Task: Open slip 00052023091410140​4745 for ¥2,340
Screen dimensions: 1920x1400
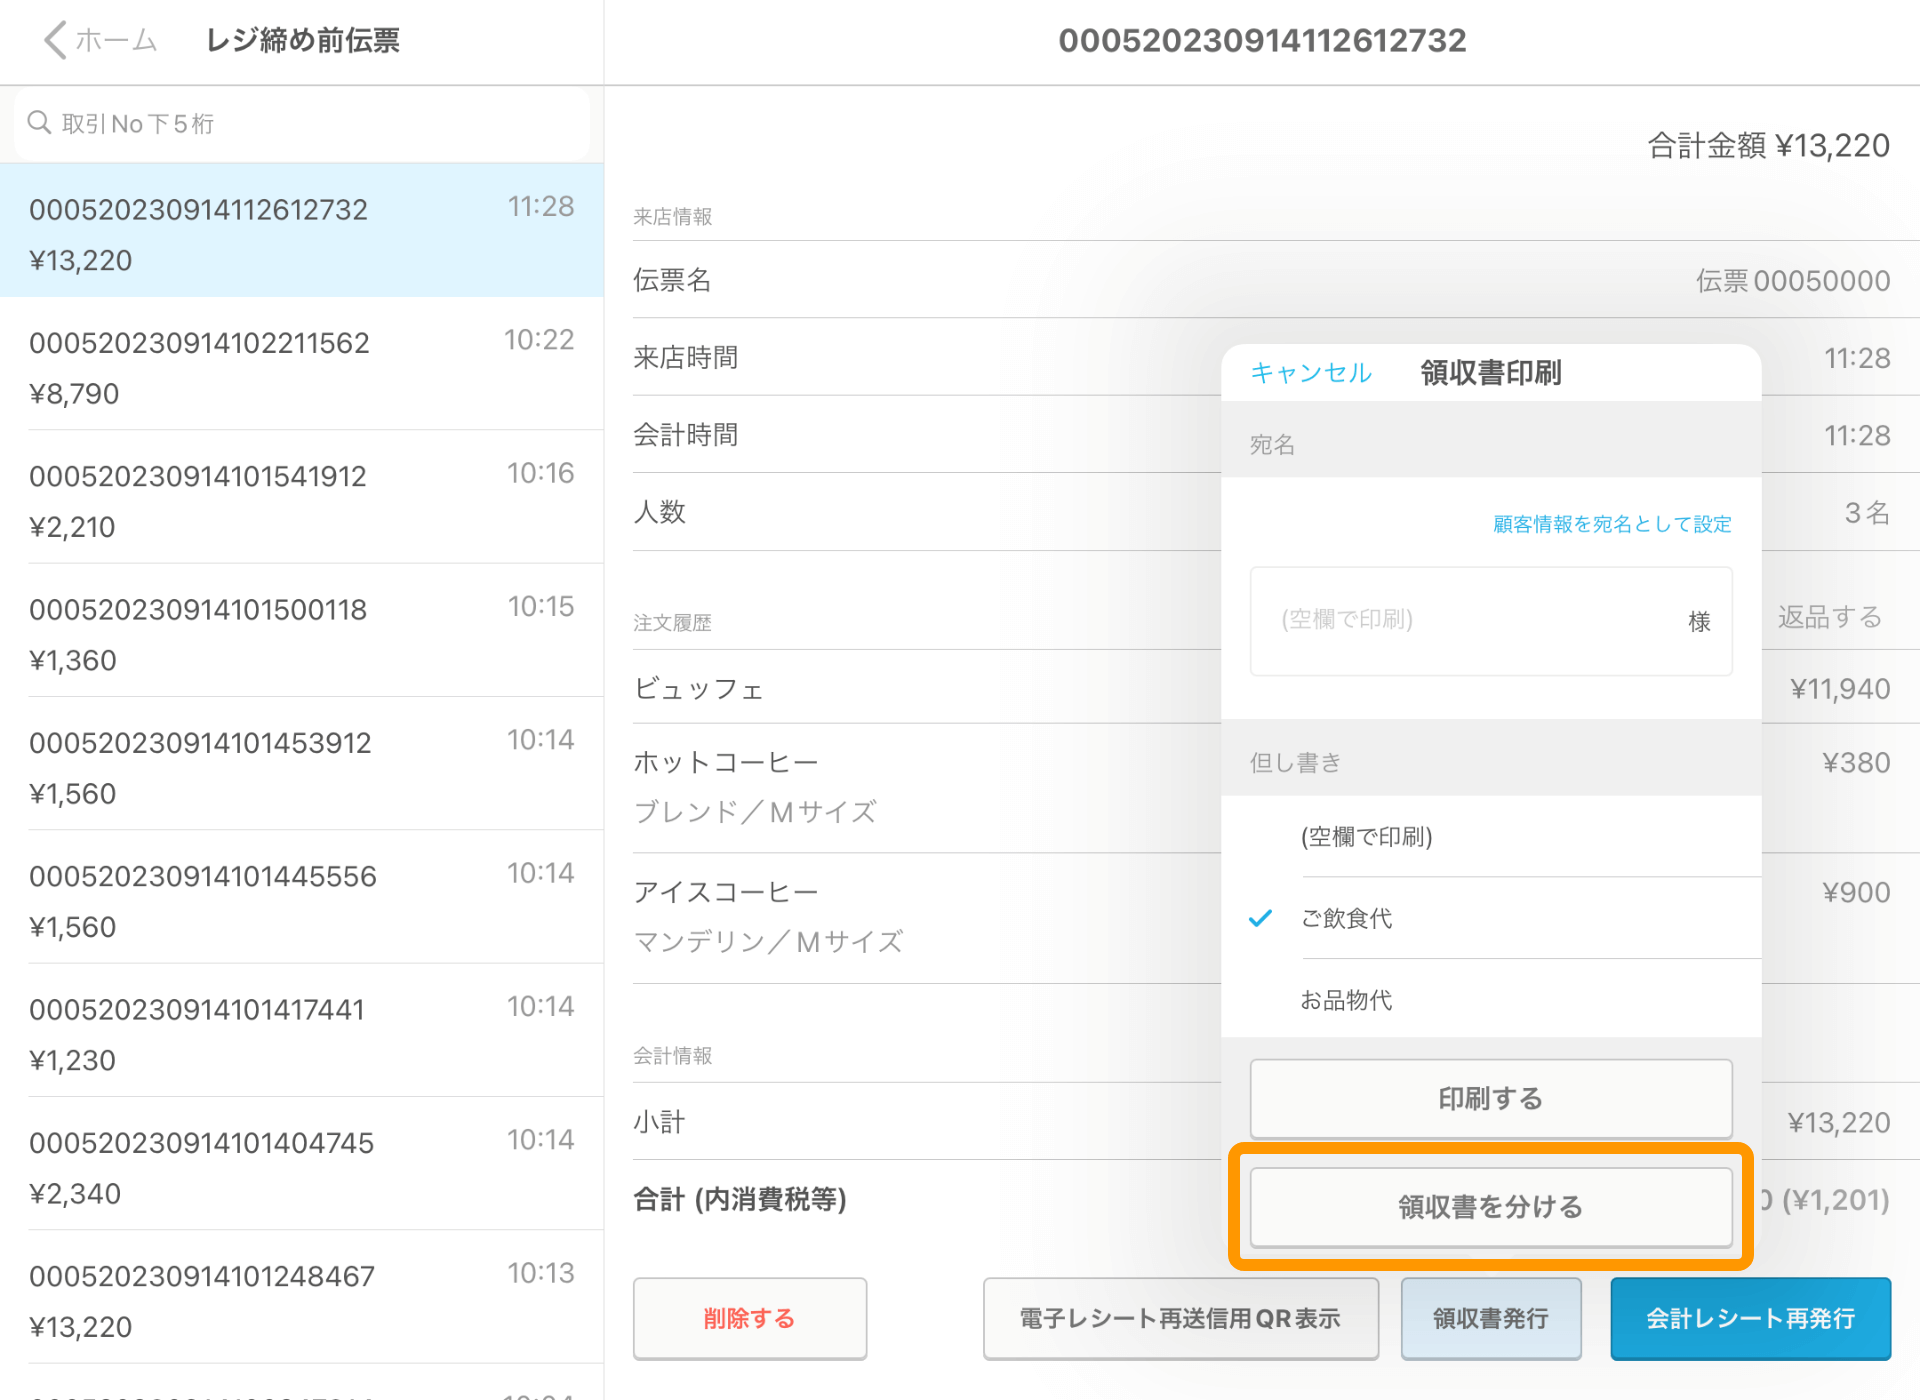Action: 302,1164
